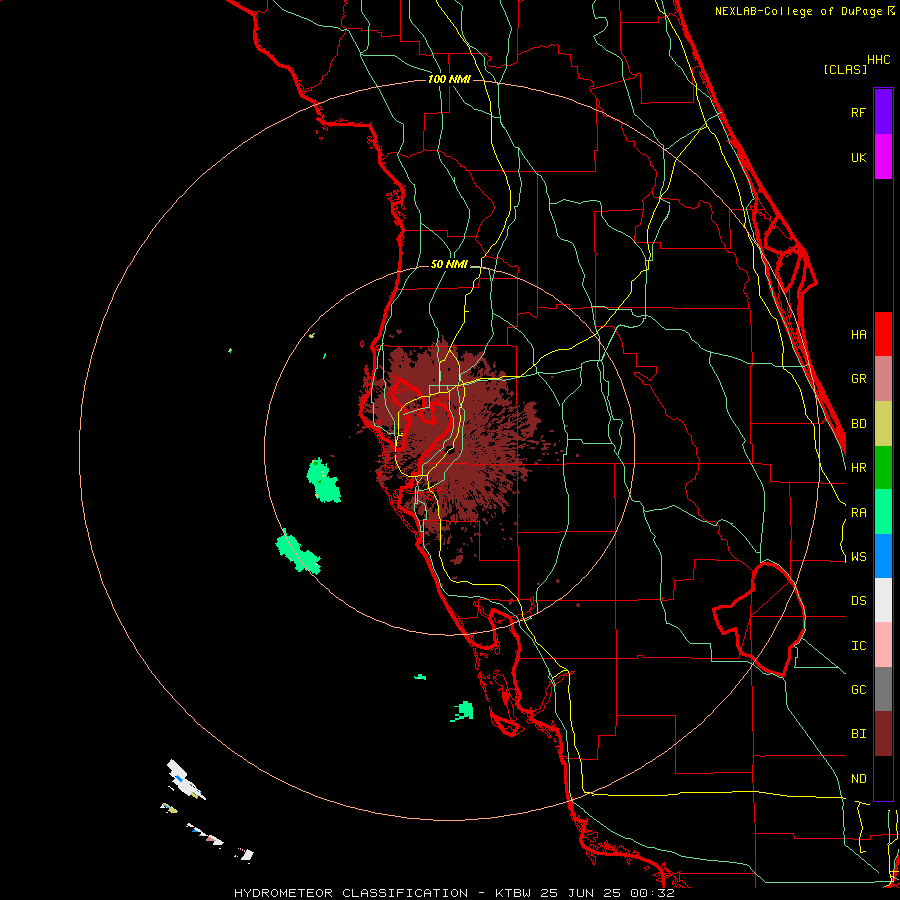Click the "HHC" product label
This screenshot has height=900, width=900.
coord(879,60)
